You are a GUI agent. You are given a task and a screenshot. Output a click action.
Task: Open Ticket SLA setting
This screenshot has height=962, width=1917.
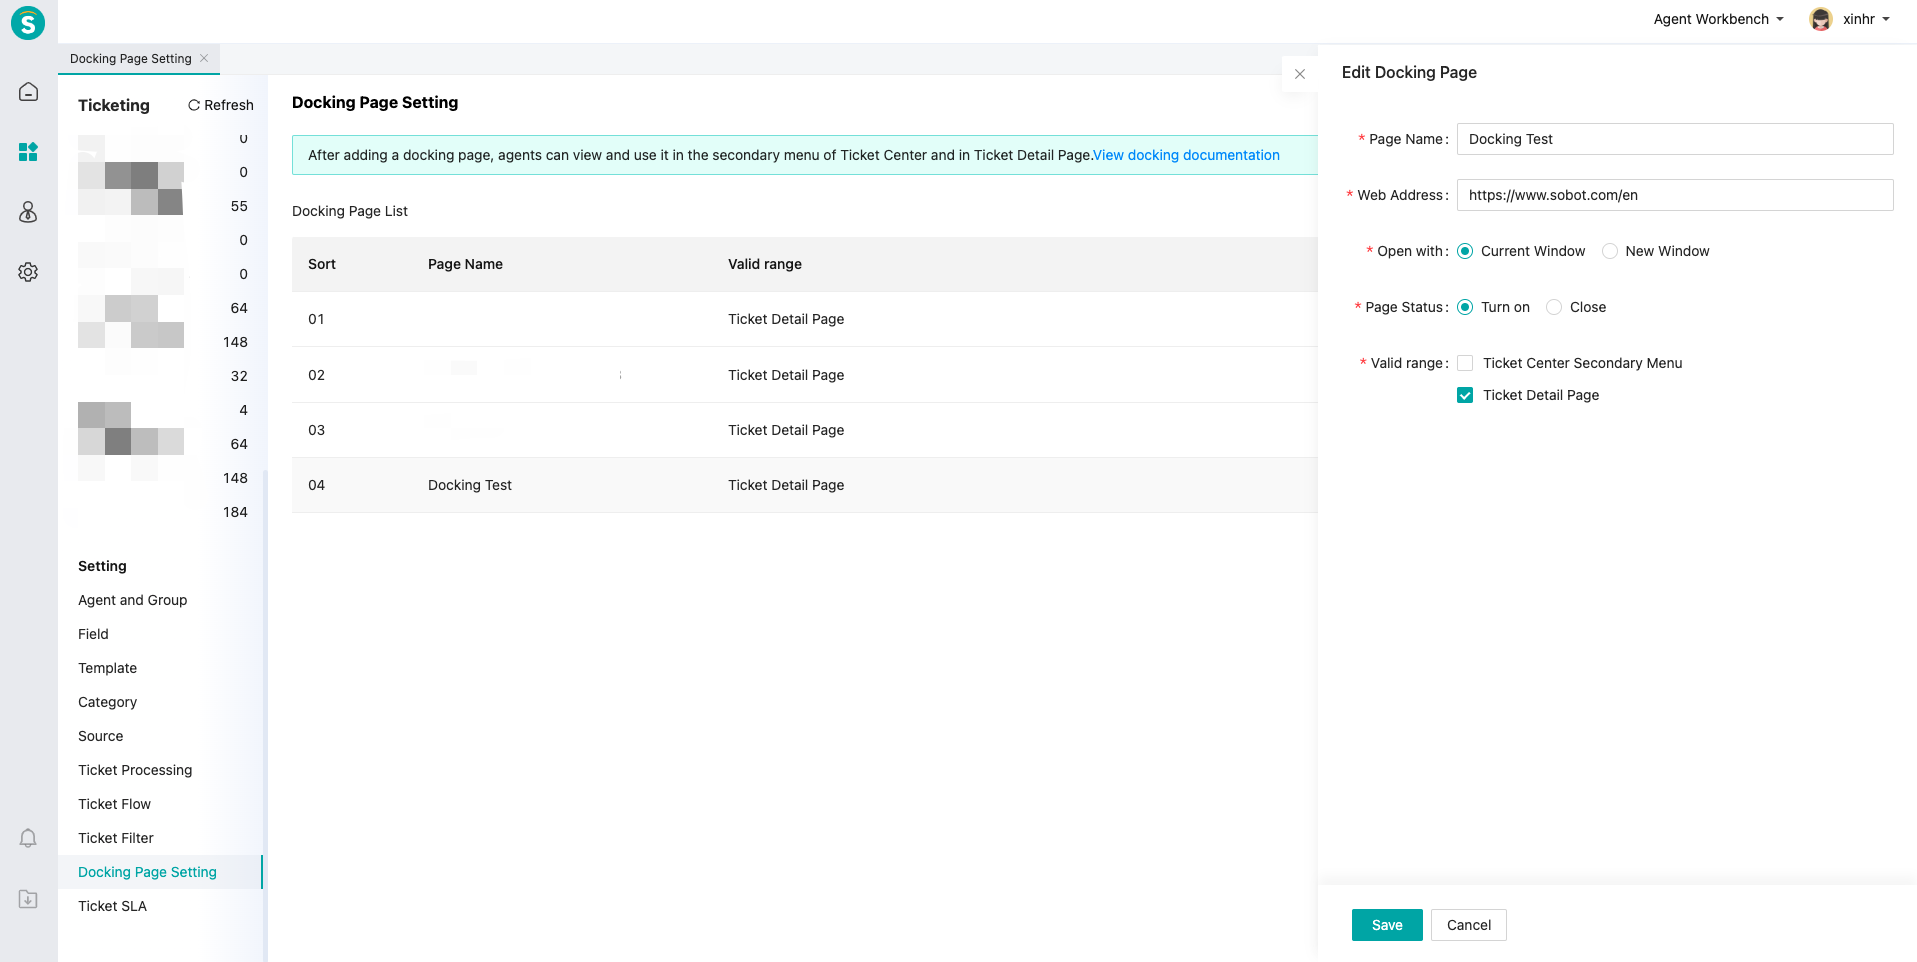[x=113, y=906]
